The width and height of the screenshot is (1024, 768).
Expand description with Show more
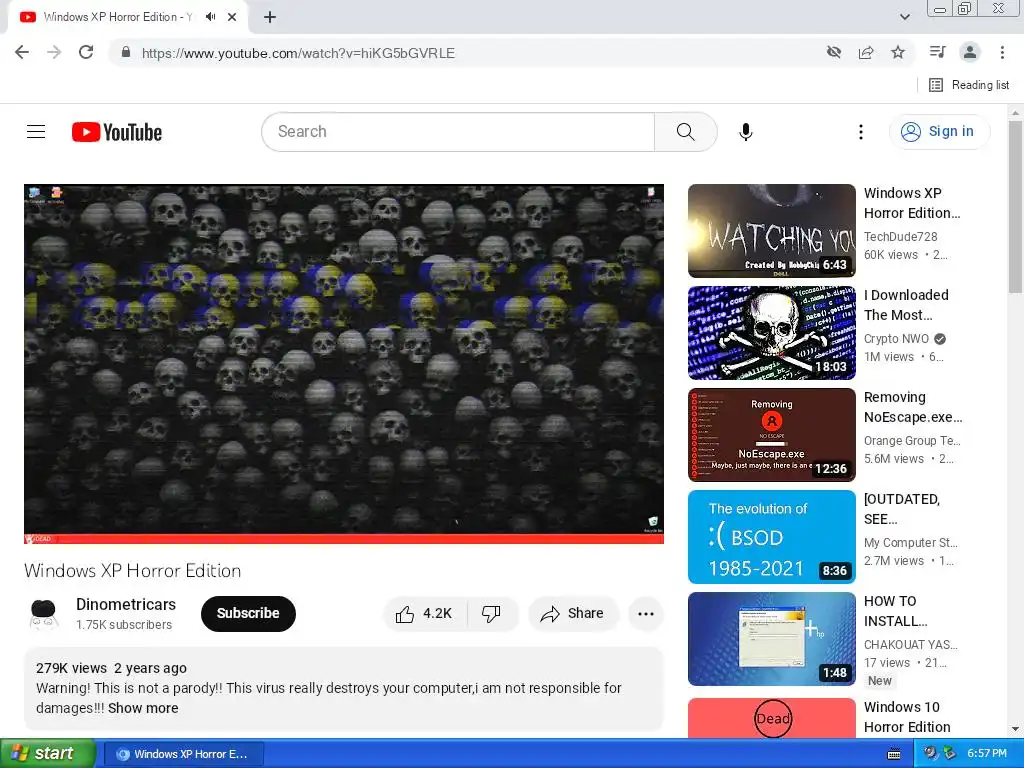click(143, 708)
